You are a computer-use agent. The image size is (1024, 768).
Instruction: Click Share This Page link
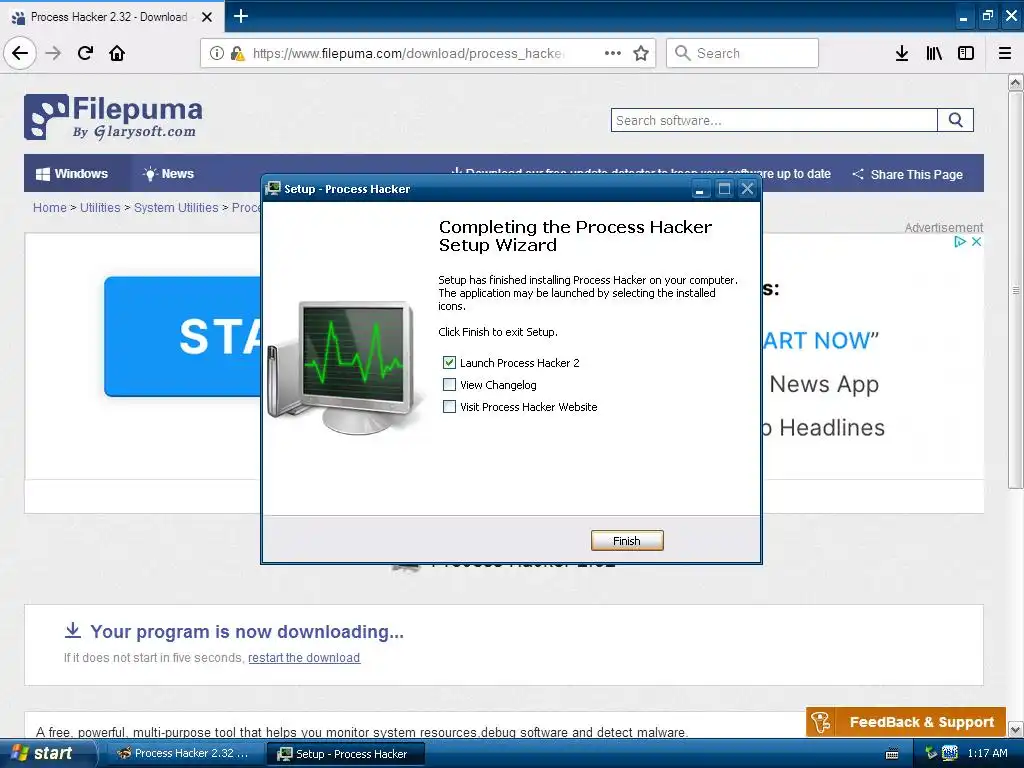click(908, 174)
